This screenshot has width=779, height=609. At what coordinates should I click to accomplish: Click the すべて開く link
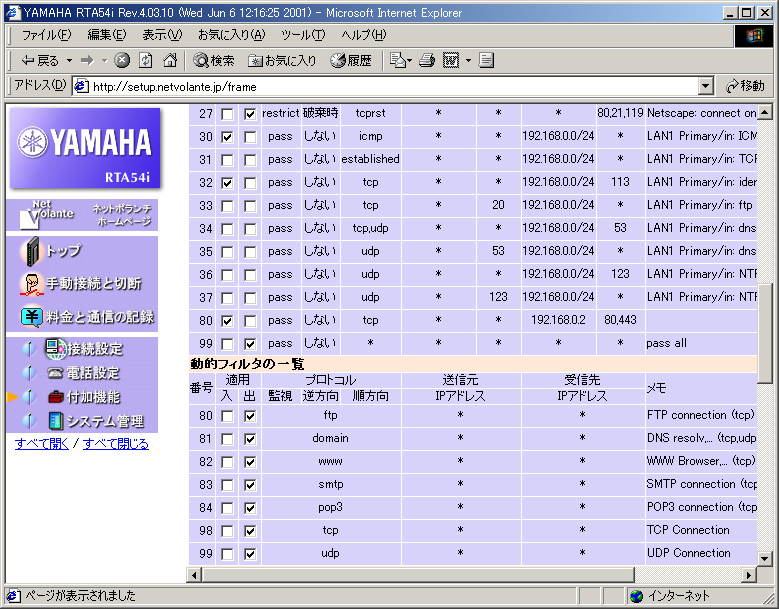pos(42,444)
